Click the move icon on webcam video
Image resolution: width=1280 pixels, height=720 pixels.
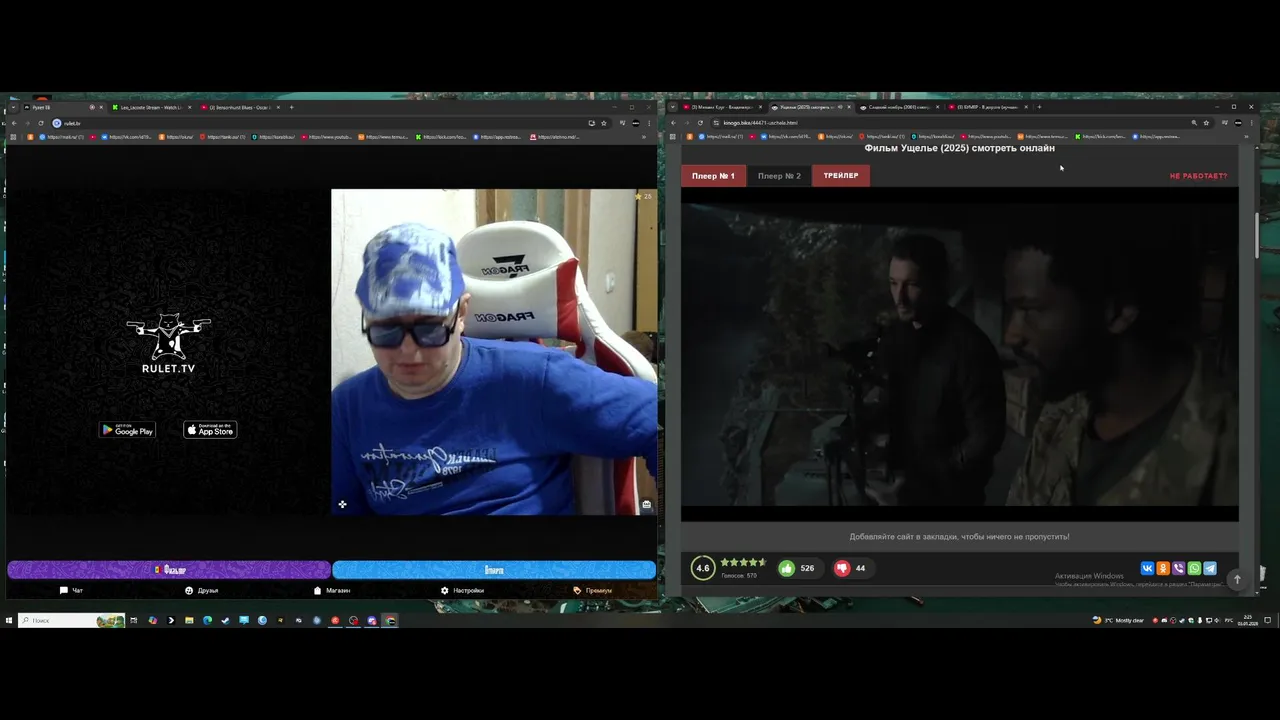342,504
